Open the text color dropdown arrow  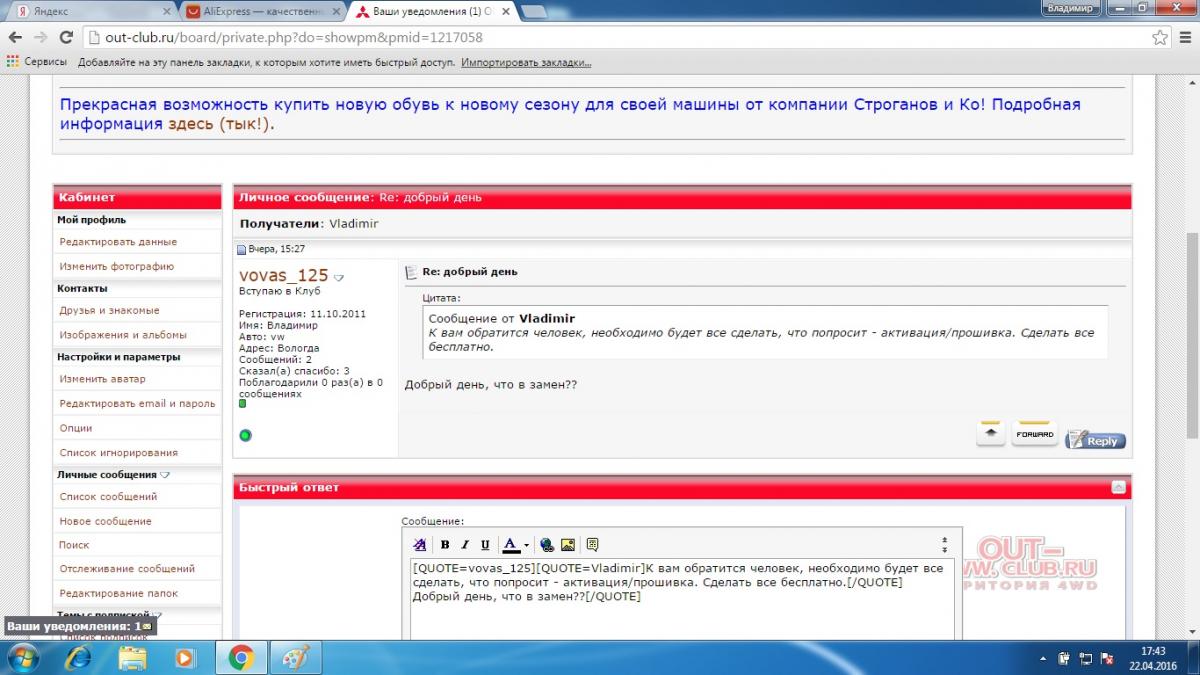(526, 545)
